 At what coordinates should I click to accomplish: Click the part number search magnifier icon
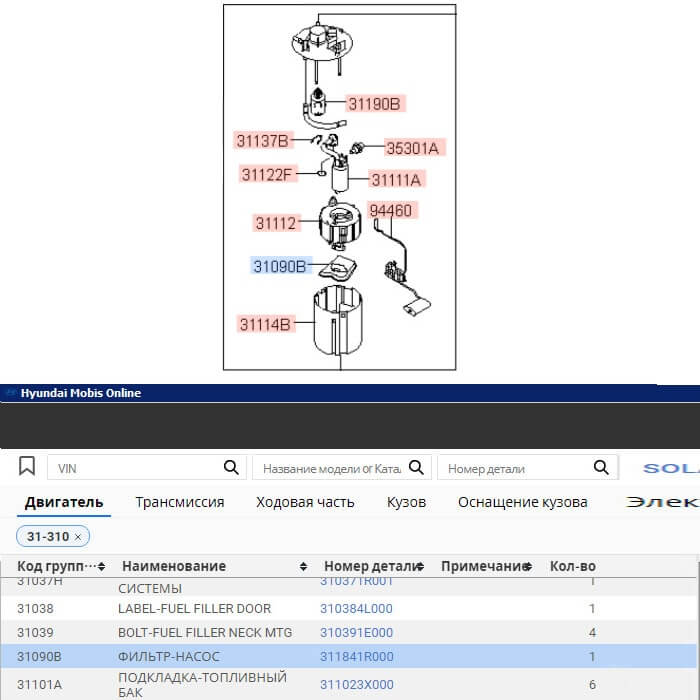point(600,467)
